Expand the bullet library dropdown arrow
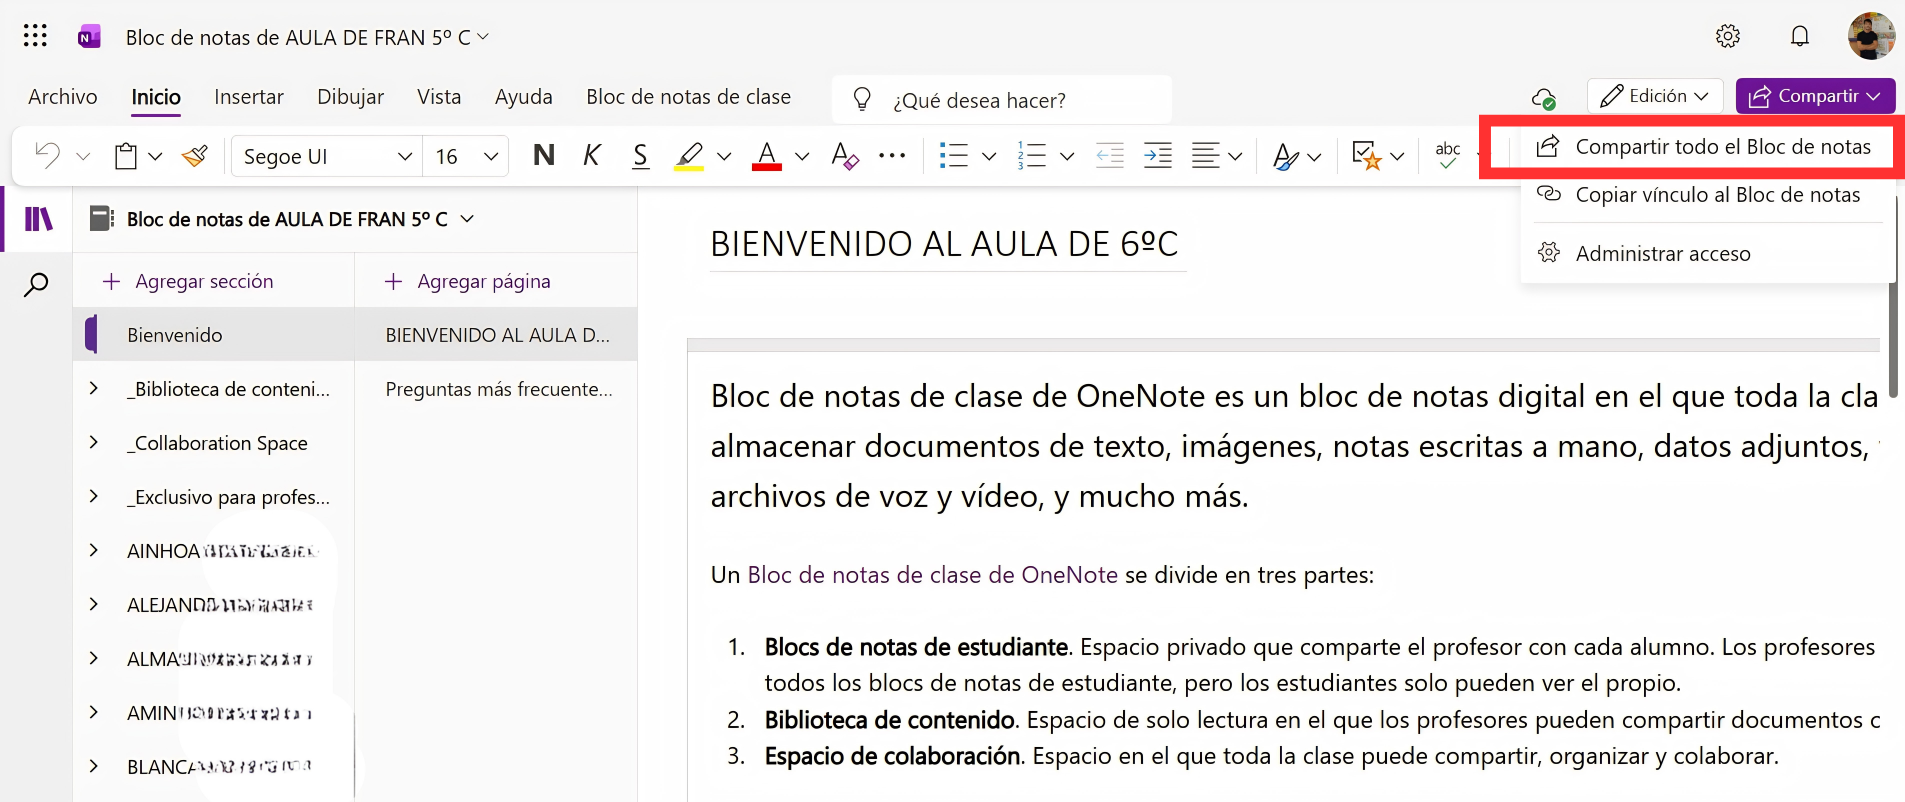 (x=989, y=157)
